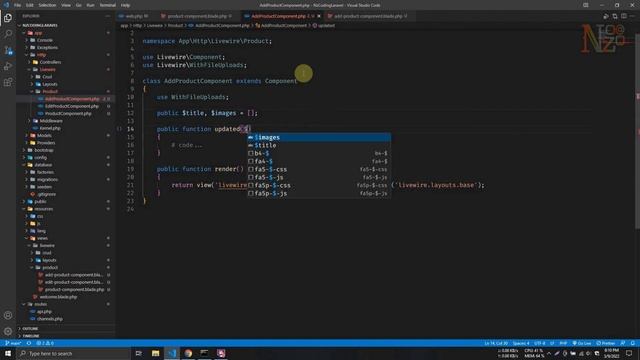Choose the fa5p-$-js snippet suggestion

pos(319,193)
